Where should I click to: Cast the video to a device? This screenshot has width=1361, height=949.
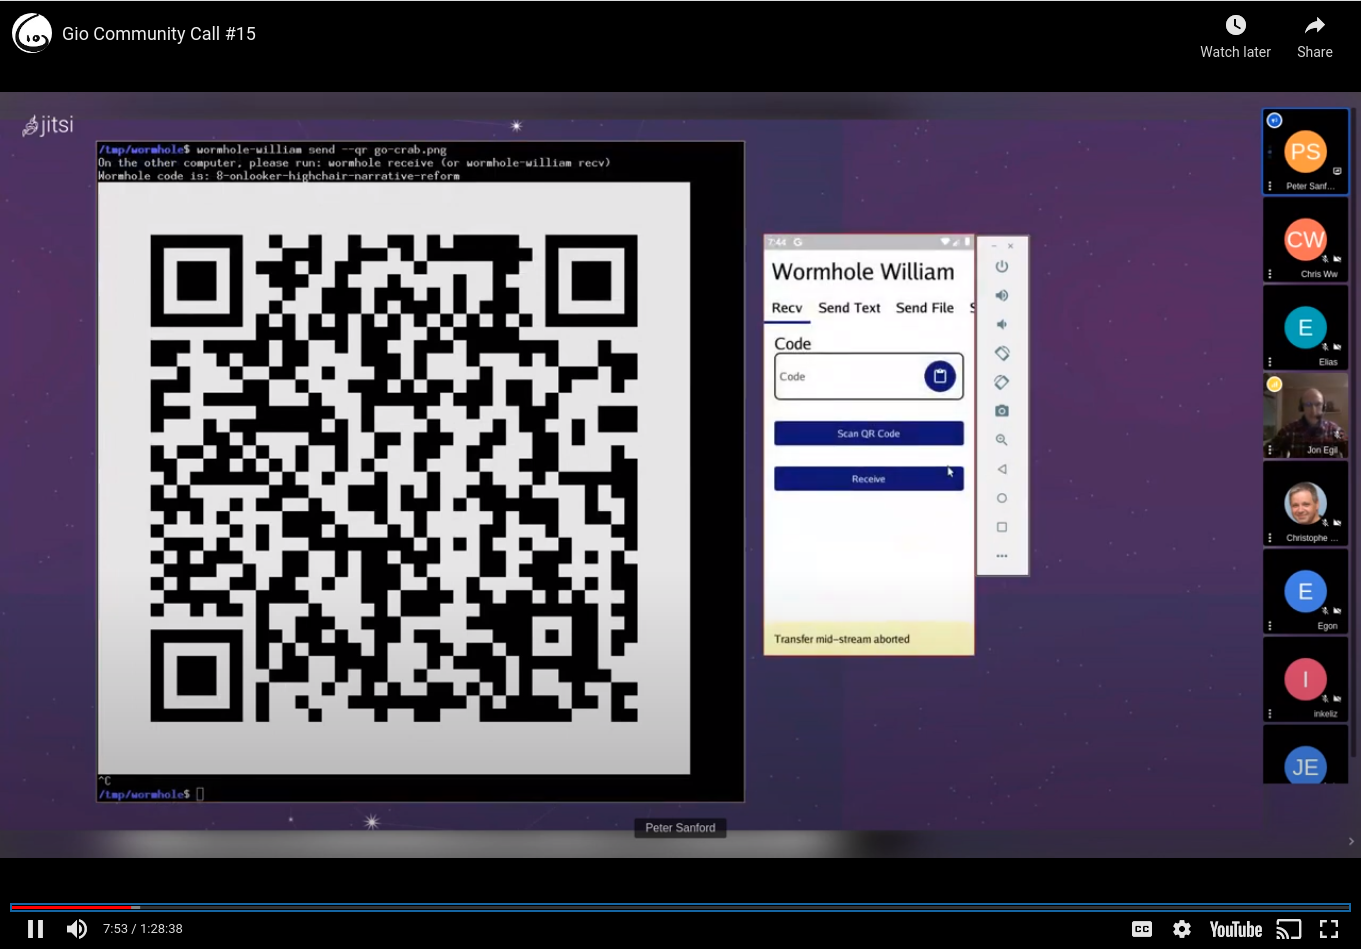pyautogui.click(x=1289, y=929)
